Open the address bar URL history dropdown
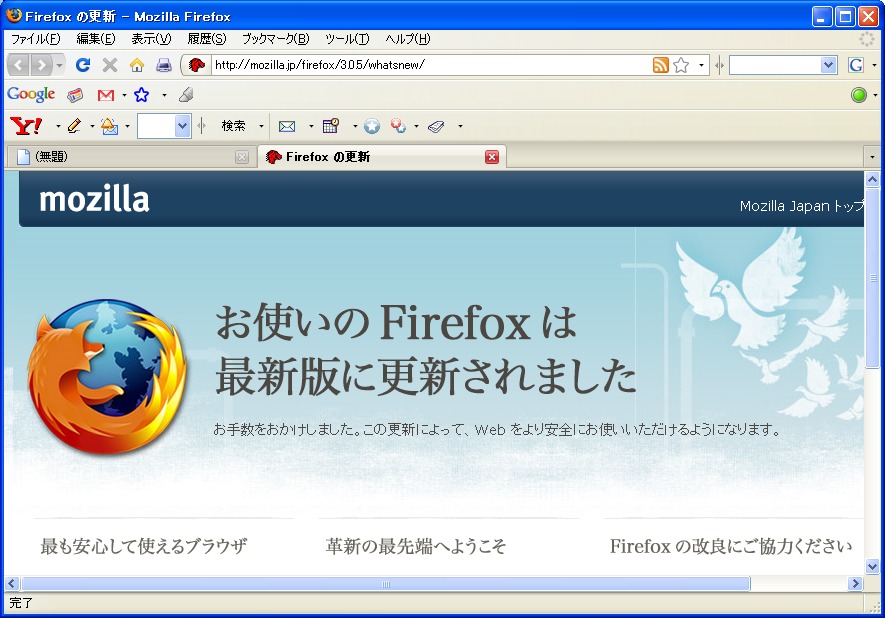 point(701,65)
